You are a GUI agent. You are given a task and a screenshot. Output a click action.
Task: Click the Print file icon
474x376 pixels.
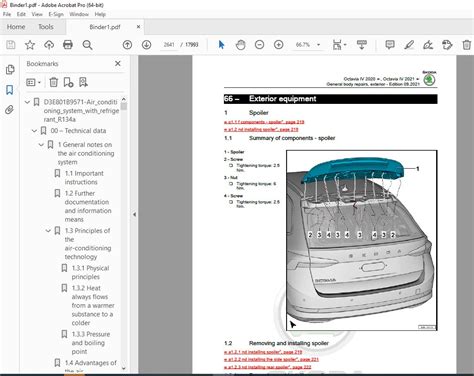pyautogui.click(x=68, y=45)
